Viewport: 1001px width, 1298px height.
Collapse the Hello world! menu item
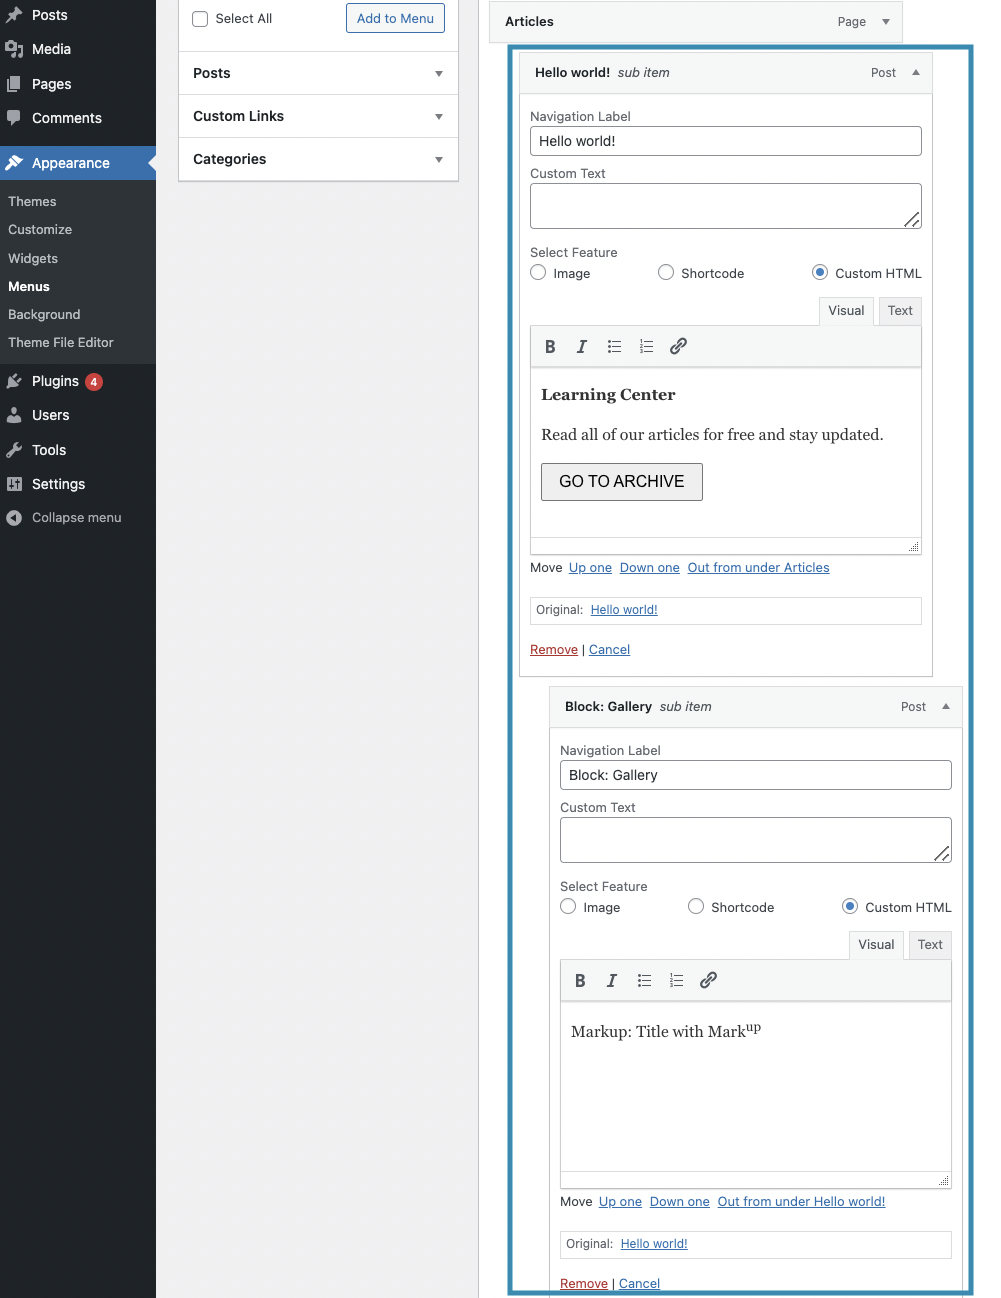[916, 72]
